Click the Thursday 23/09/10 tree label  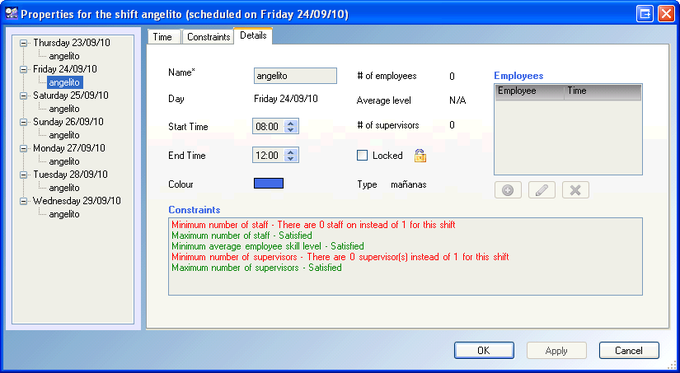click(72, 43)
